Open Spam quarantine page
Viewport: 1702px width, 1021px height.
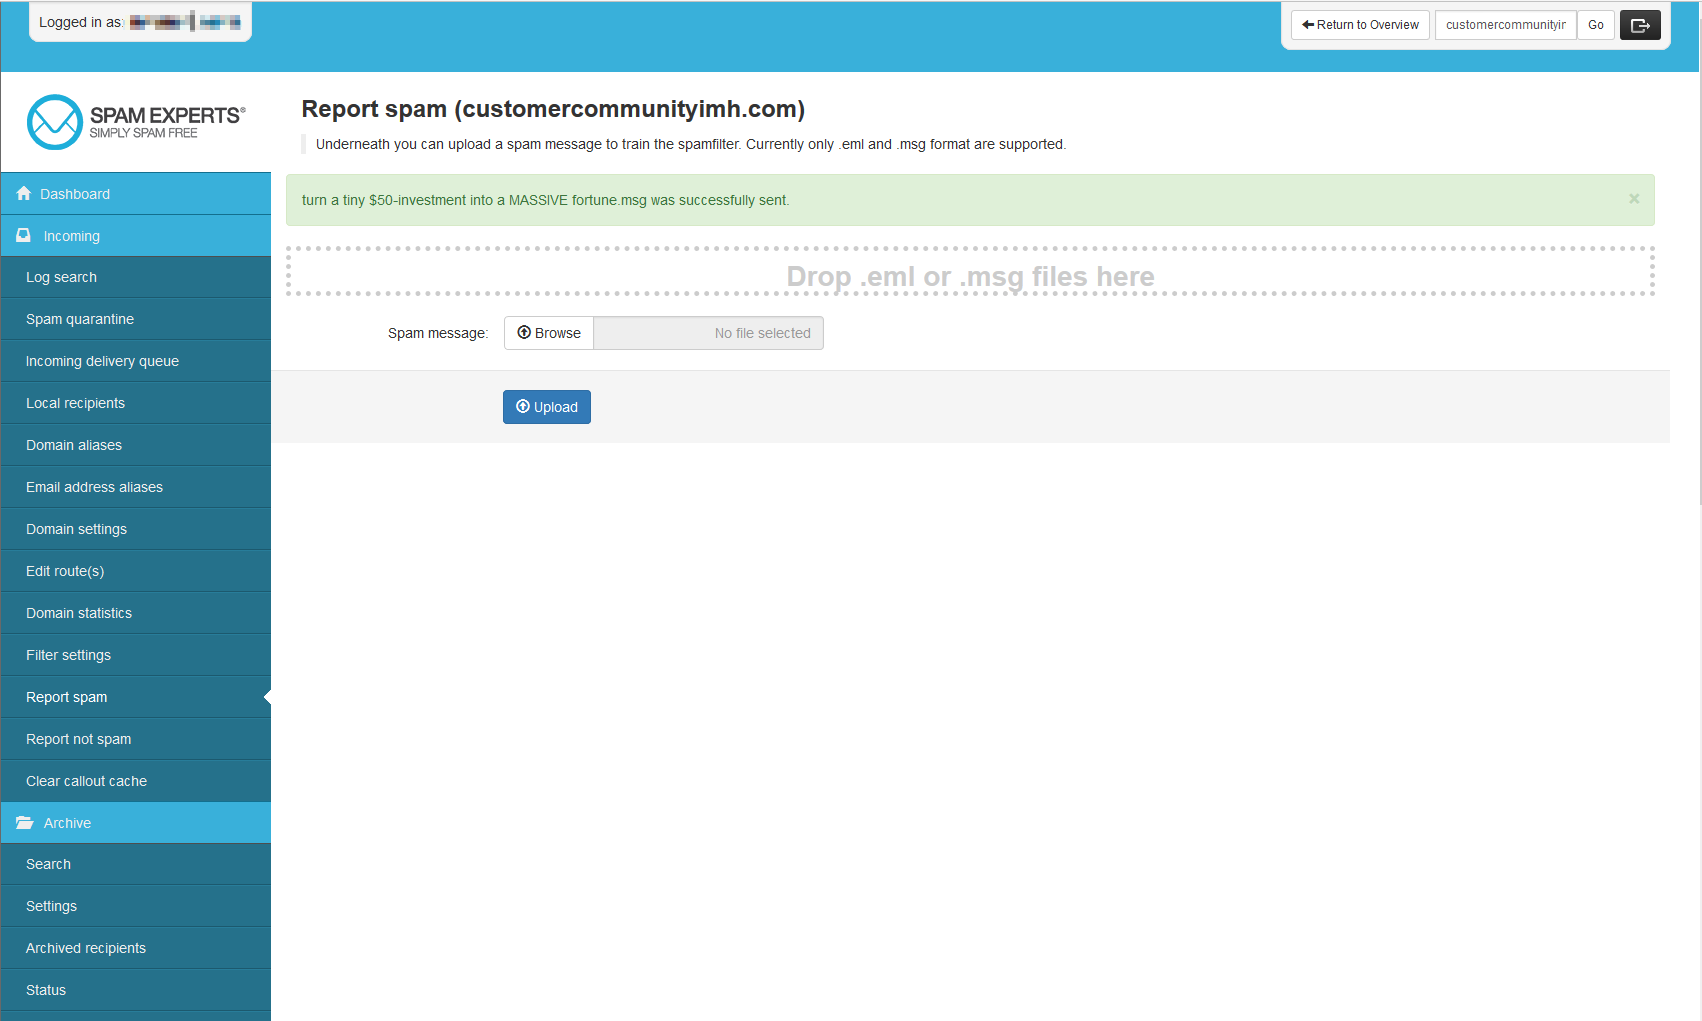pyautogui.click(x=80, y=319)
